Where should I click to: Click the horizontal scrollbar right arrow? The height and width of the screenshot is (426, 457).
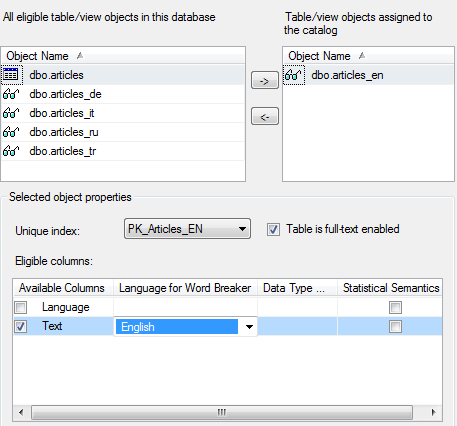coord(433,412)
